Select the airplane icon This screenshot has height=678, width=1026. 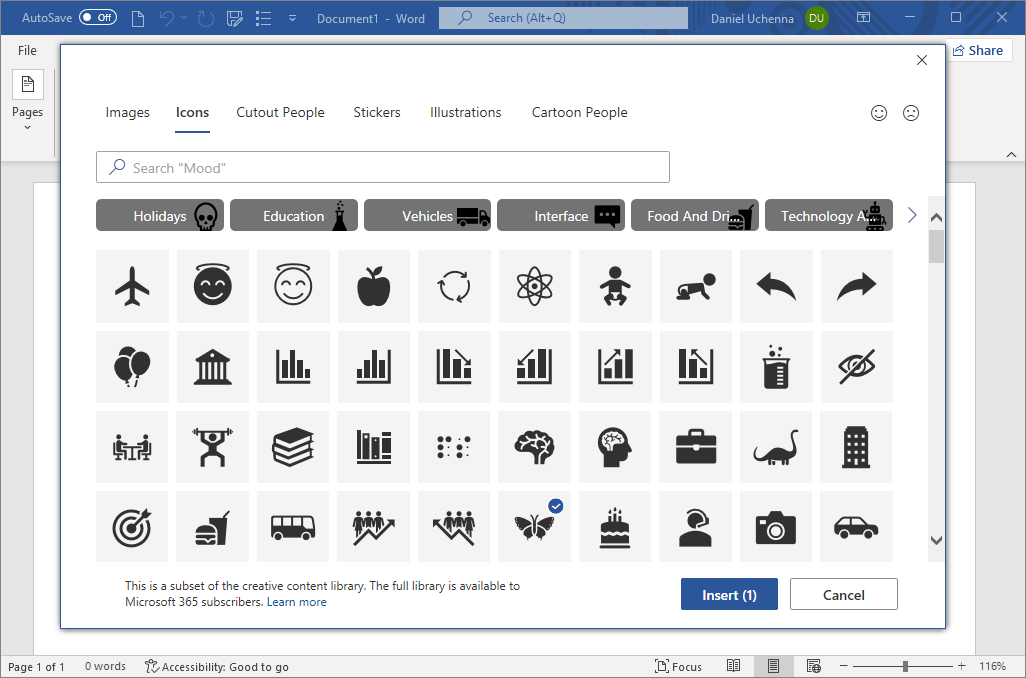132,286
